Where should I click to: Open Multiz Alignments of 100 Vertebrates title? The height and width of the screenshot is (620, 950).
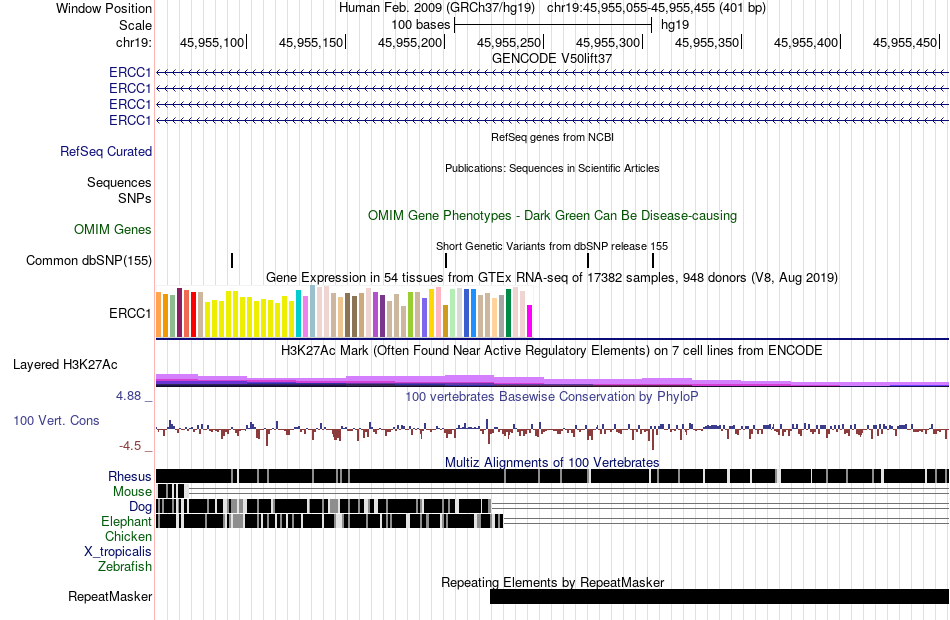pos(552,462)
